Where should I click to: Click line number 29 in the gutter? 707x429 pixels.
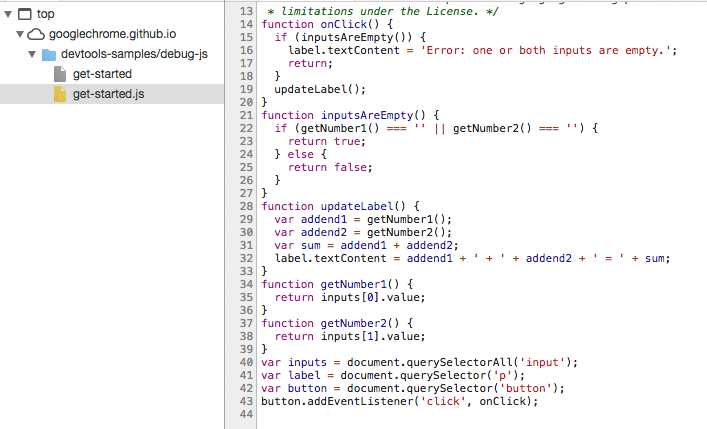pyautogui.click(x=246, y=218)
